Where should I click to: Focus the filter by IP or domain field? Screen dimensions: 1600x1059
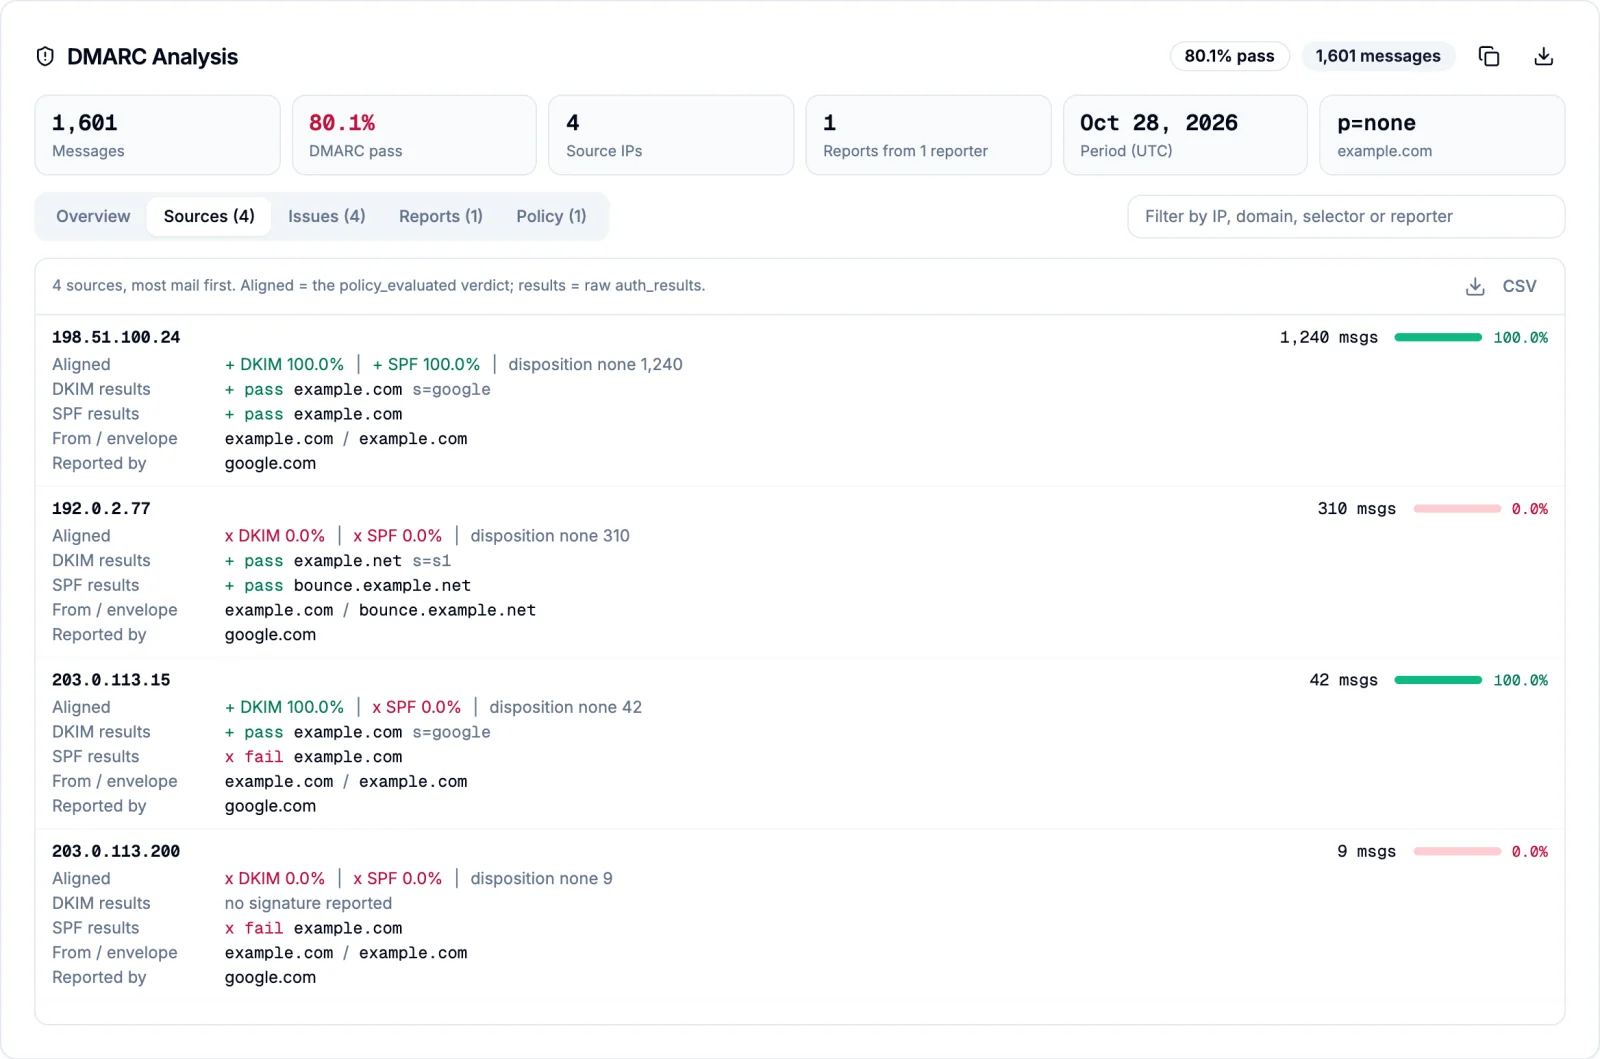click(1346, 217)
